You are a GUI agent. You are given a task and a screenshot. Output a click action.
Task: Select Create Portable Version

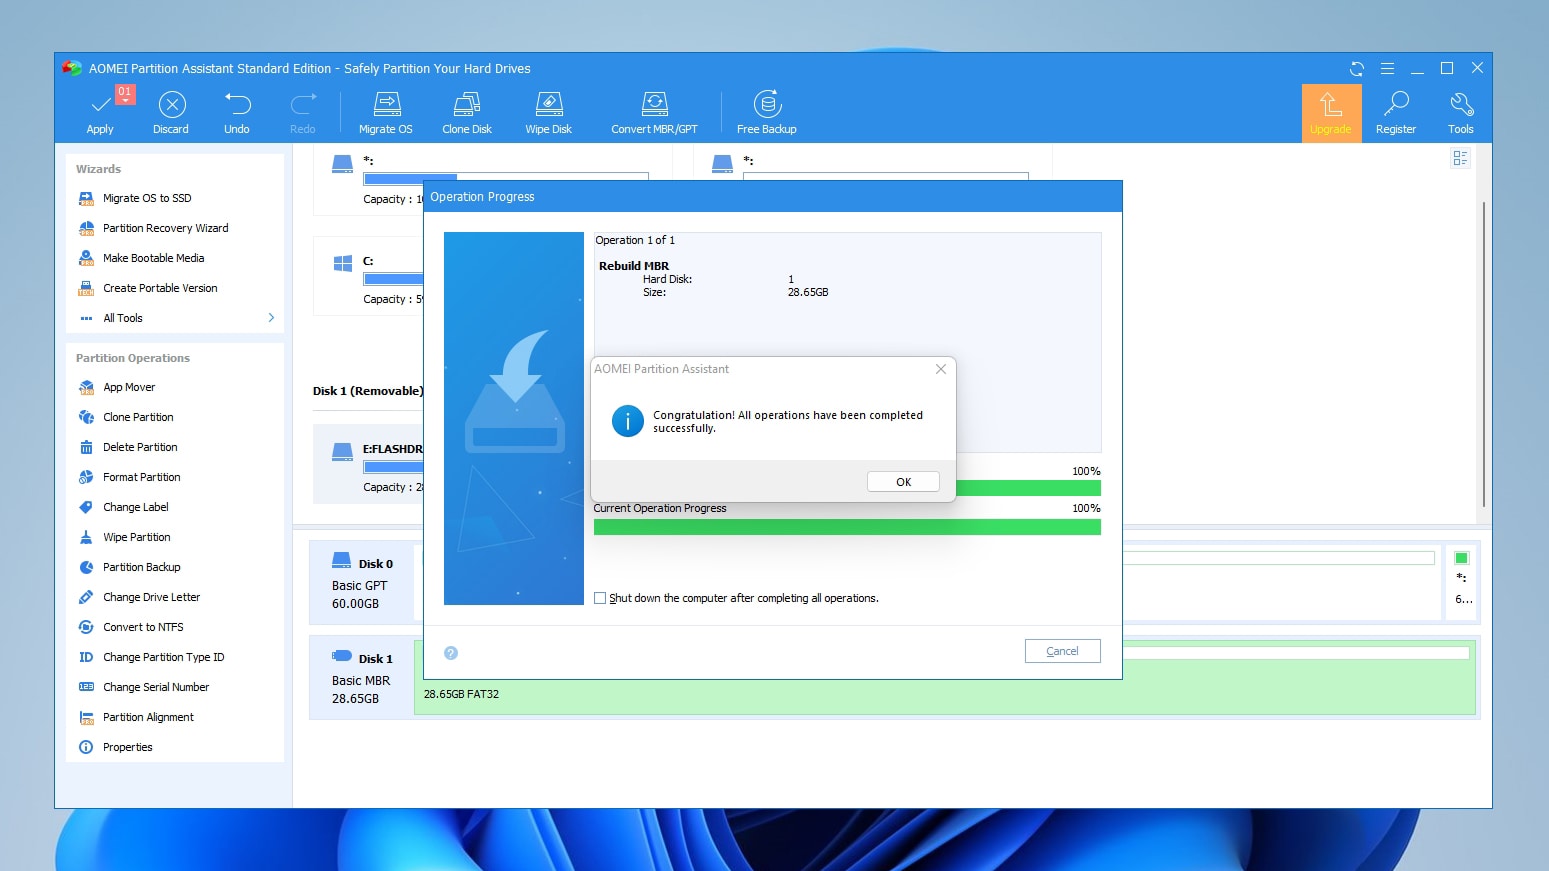coord(160,288)
